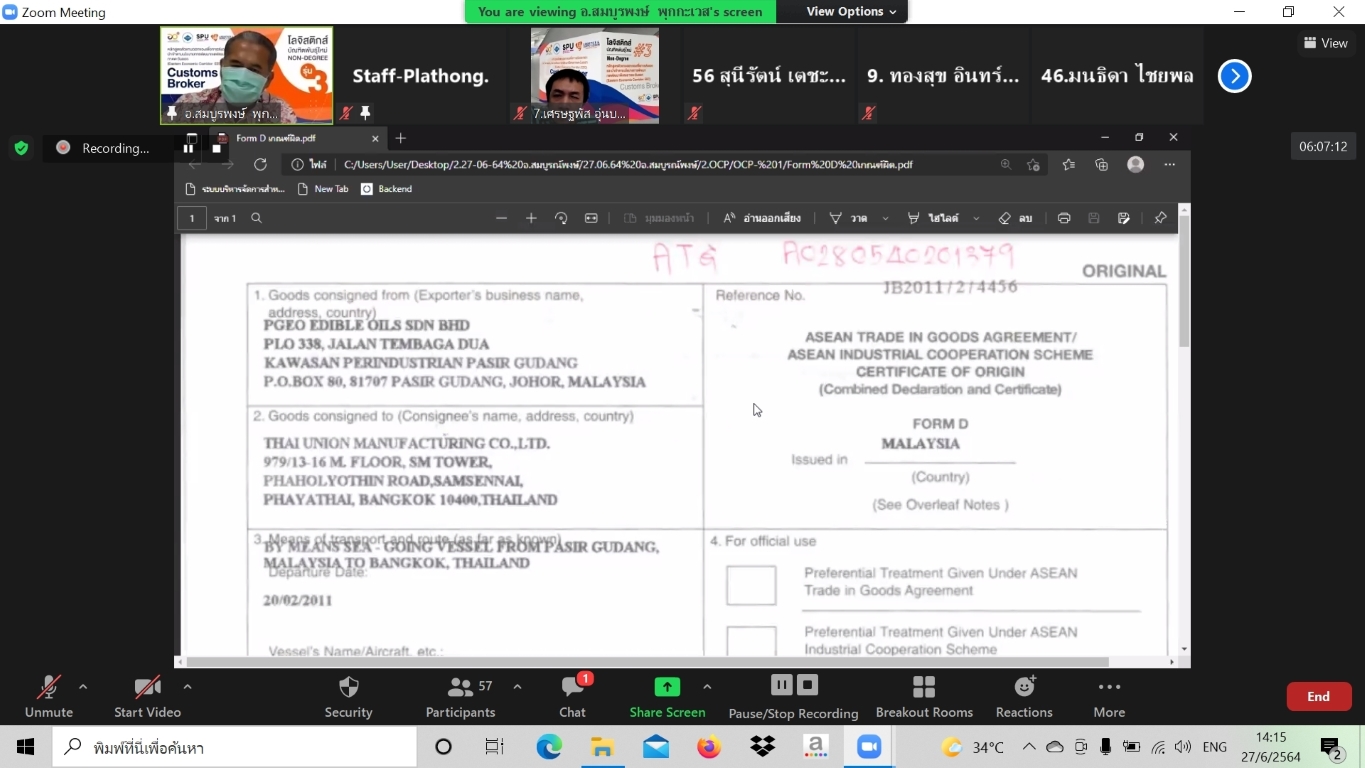
Task: Click the Recording... indicator
Action: (103, 148)
